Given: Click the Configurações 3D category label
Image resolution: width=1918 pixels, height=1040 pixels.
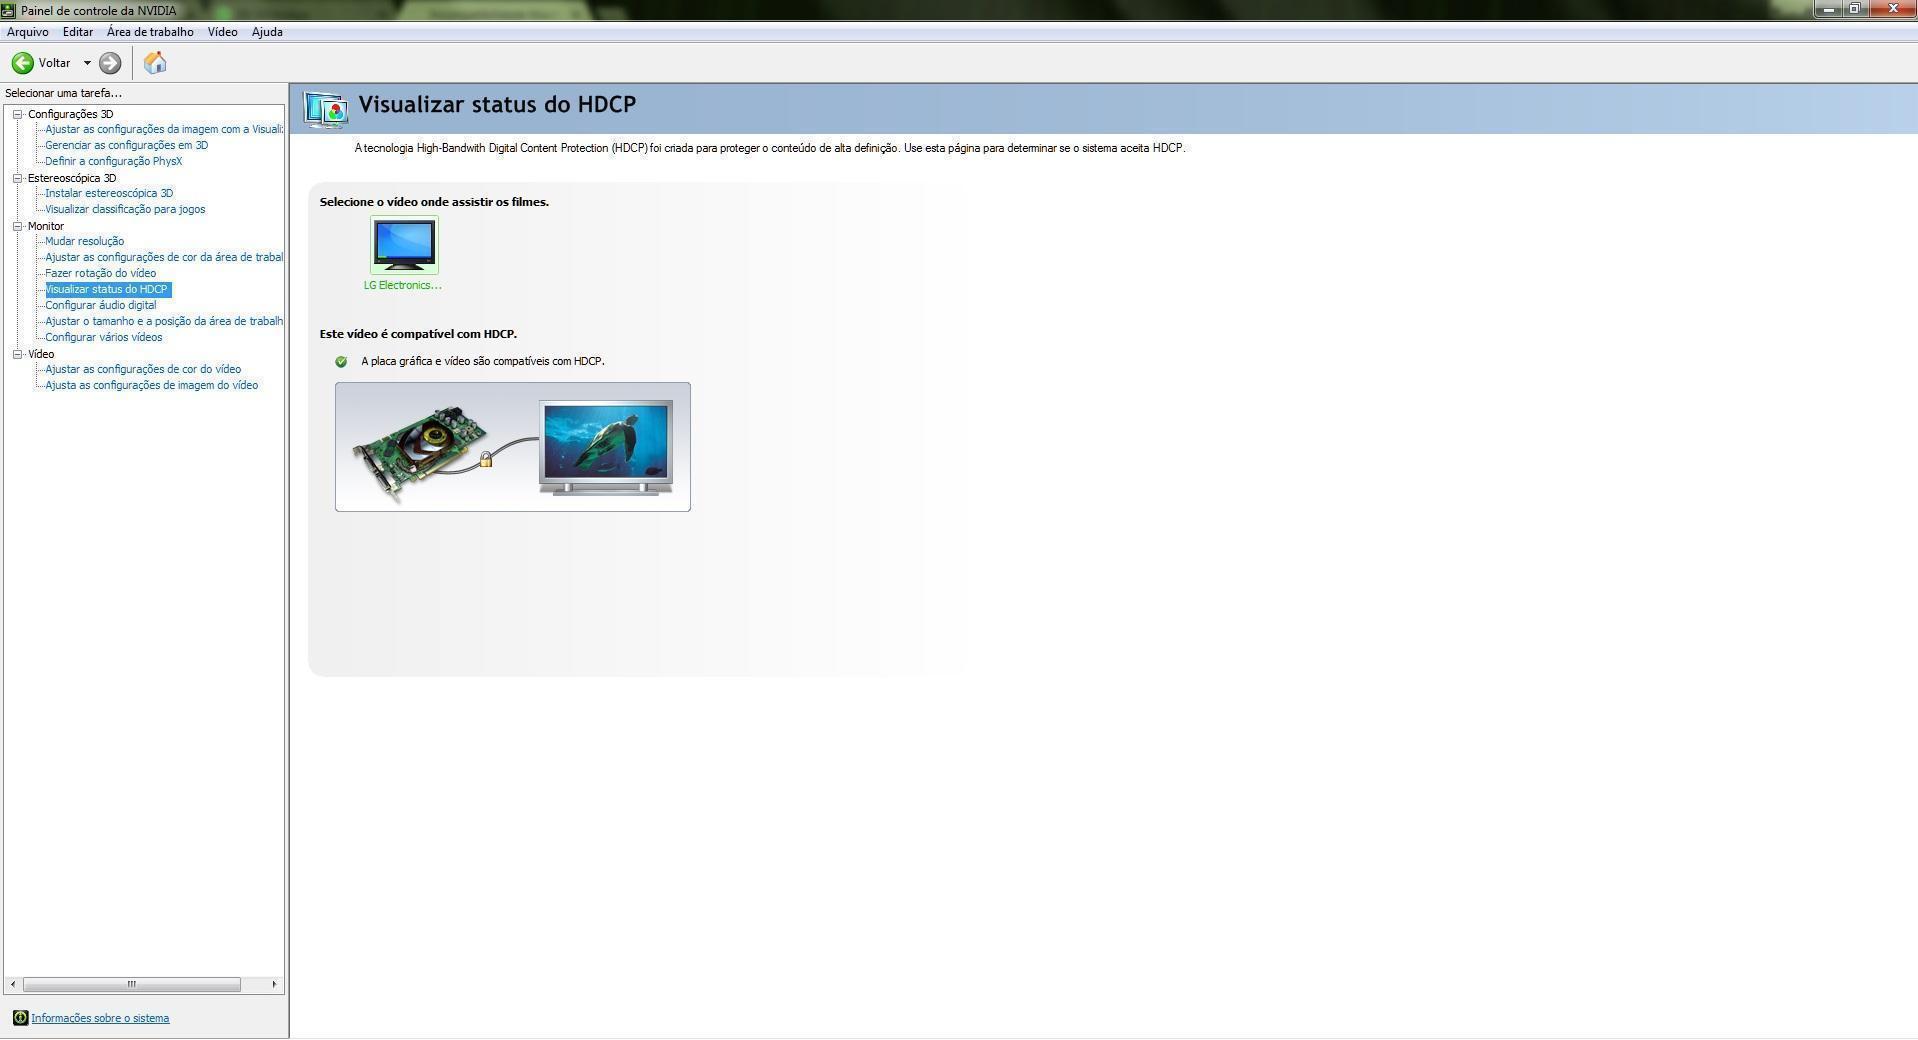Looking at the screenshot, I should tap(71, 114).
